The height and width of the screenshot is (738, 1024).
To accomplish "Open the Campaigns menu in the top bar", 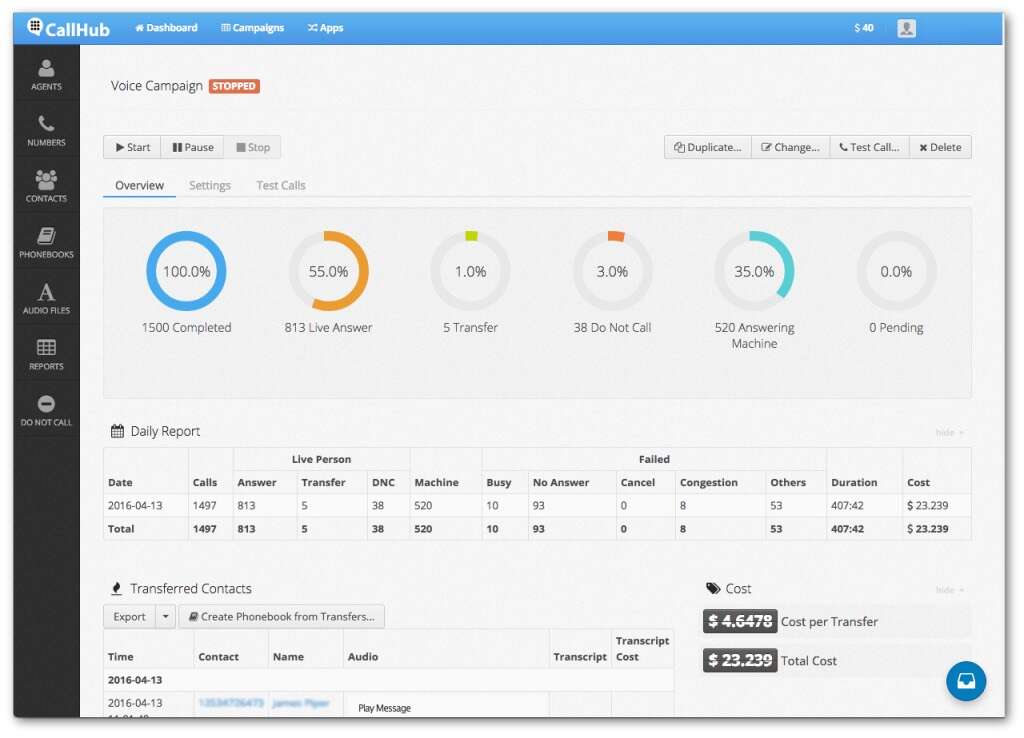I will (x=251, y=28).
